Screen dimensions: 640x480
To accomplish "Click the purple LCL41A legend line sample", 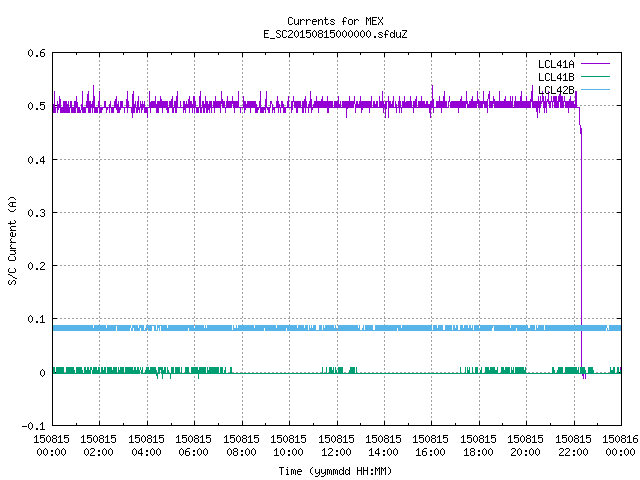I will click(595, 64).
